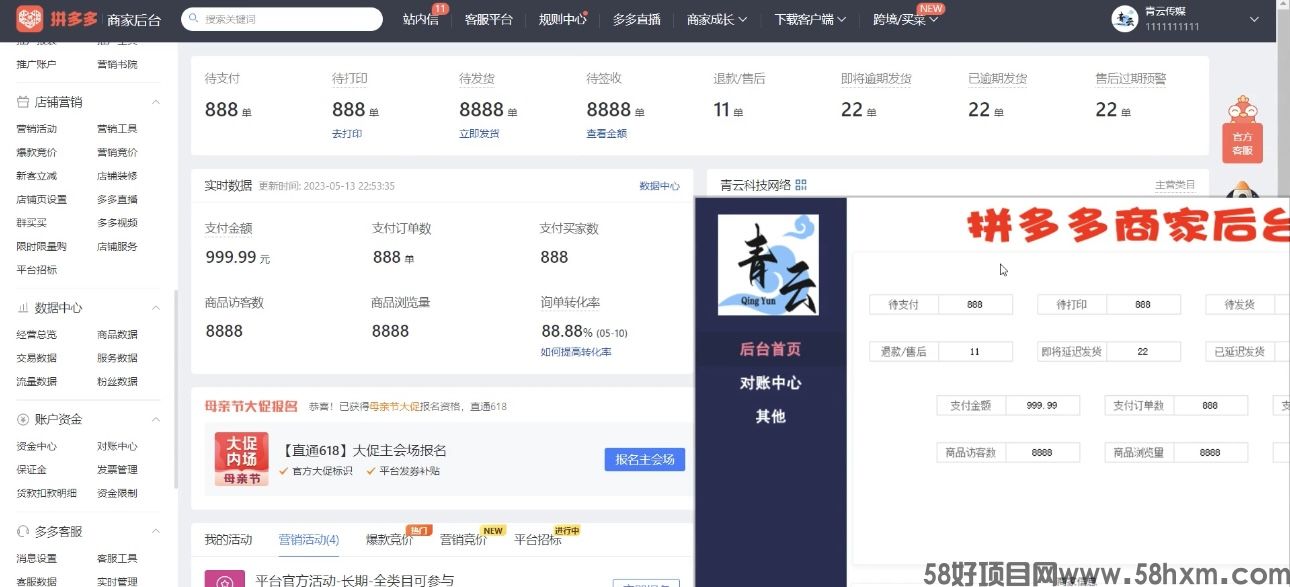
Task: Open 经营总览 in the sidebar
Action: [x=37, y=335]
